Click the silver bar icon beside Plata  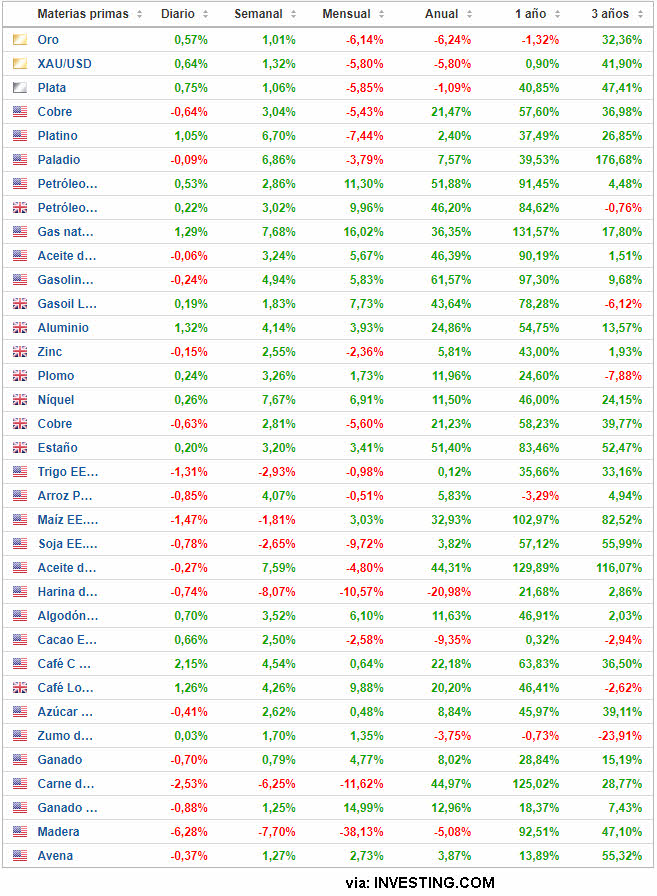click(x=20, y=88)
